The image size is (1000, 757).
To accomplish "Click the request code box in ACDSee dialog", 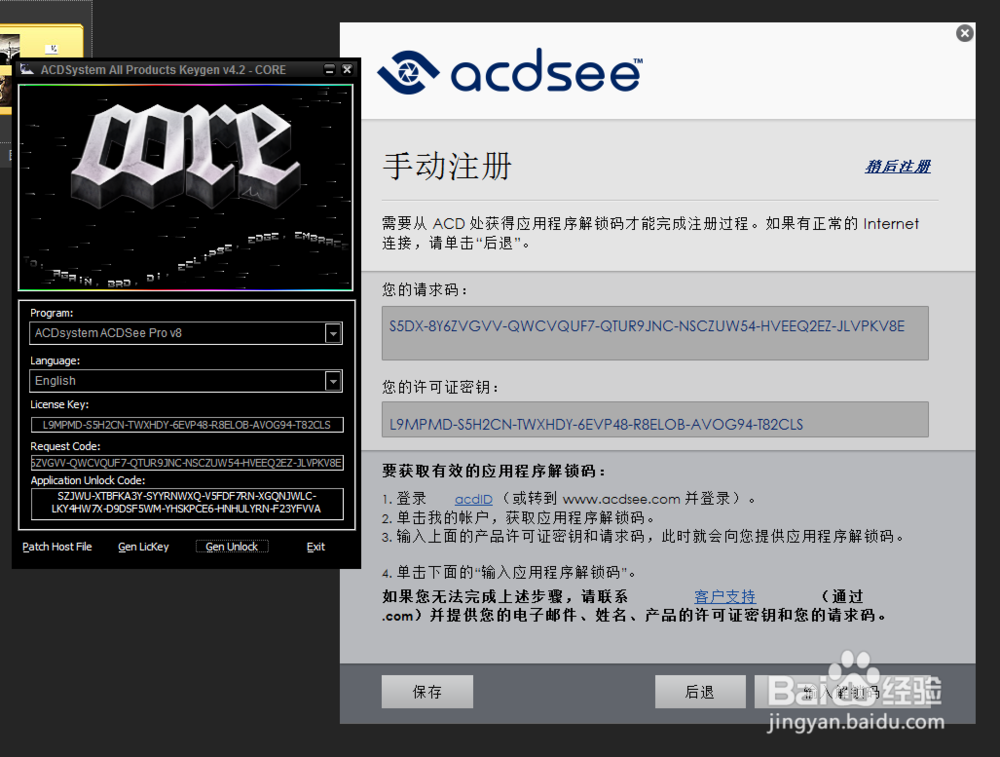I will coord(655,333).
